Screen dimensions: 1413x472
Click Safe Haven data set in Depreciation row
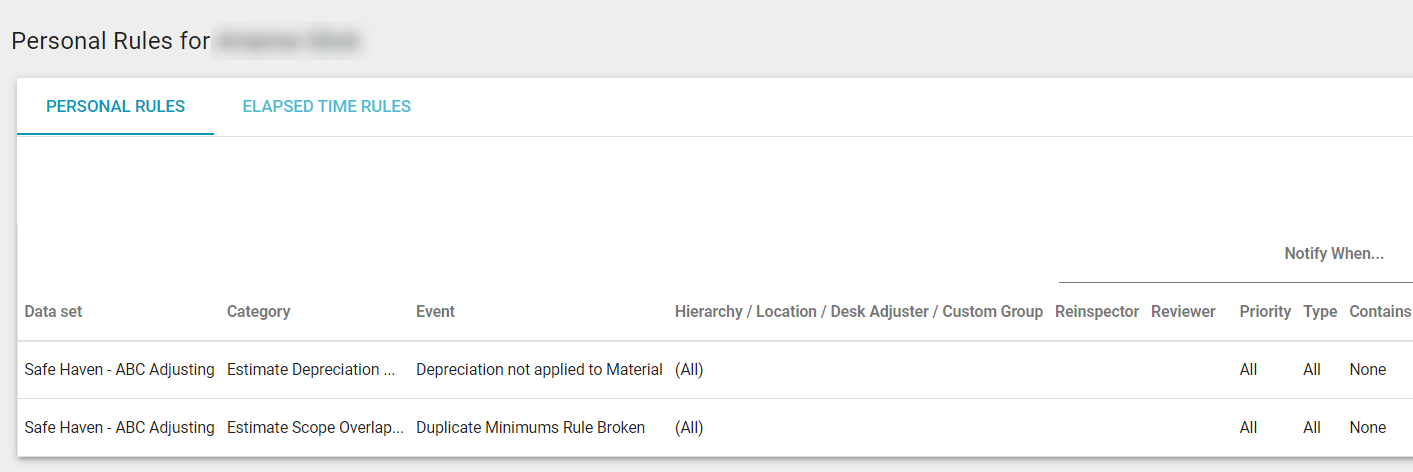click(119, 370)
